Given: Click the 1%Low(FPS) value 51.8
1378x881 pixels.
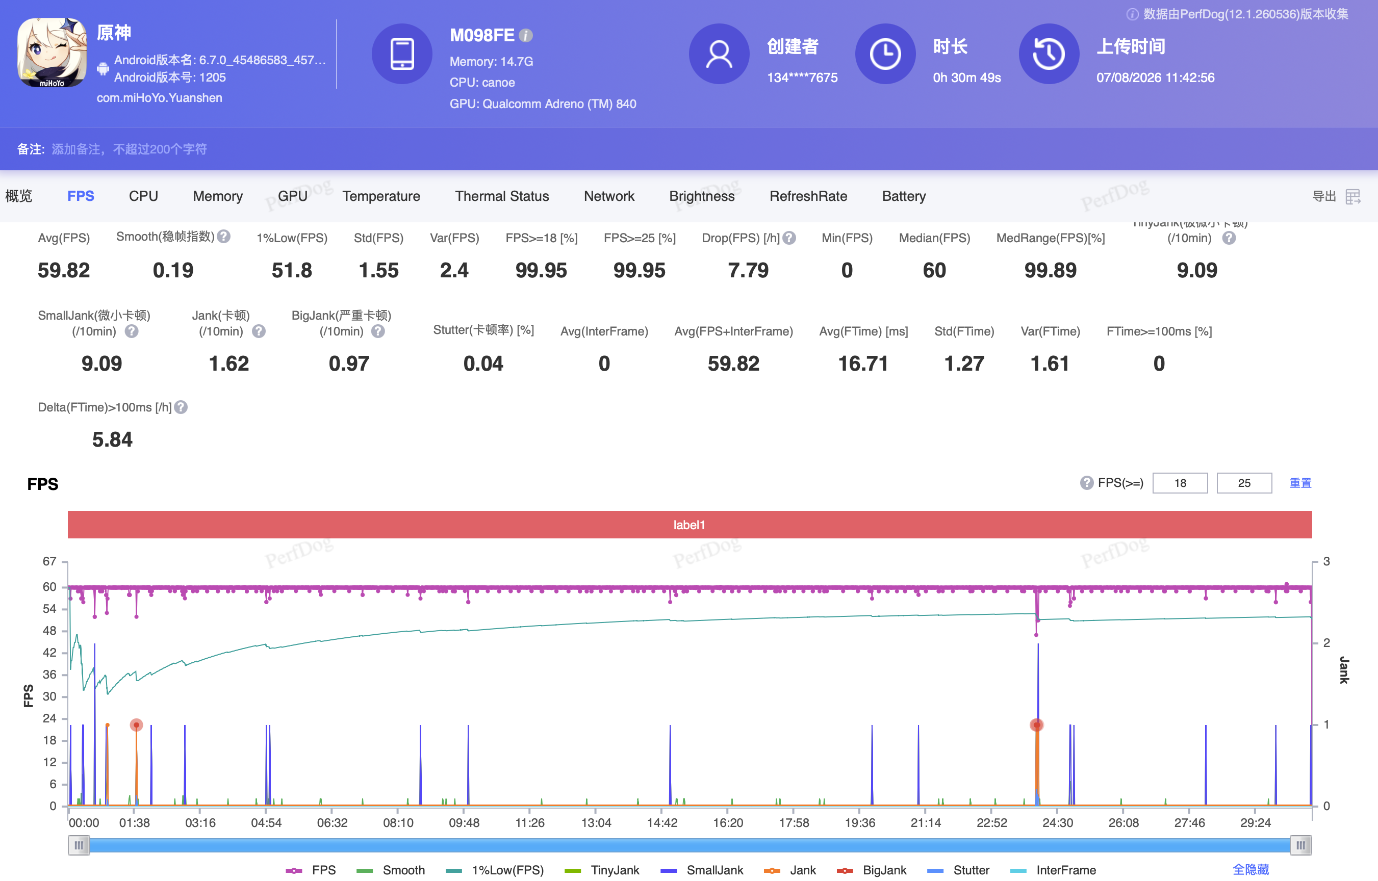Looking at the screenshot, I should [x=292, y=271].
